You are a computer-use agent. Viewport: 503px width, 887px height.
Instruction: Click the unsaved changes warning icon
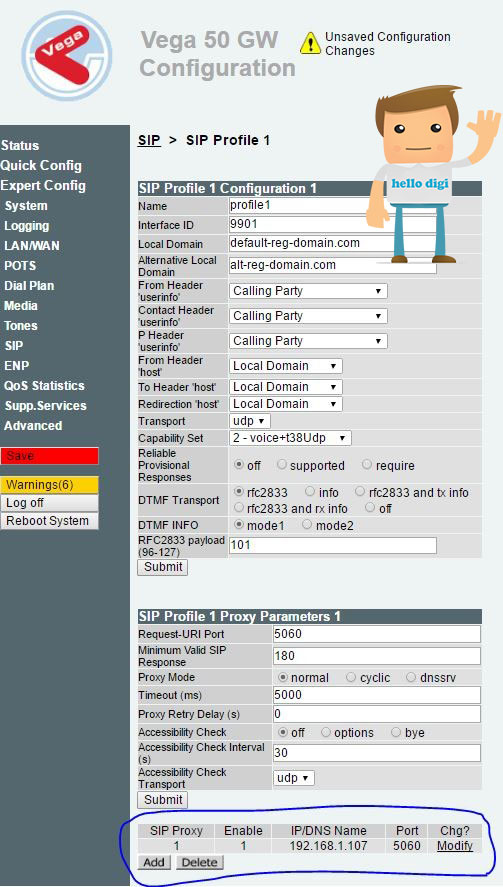(x=310, y=44)
